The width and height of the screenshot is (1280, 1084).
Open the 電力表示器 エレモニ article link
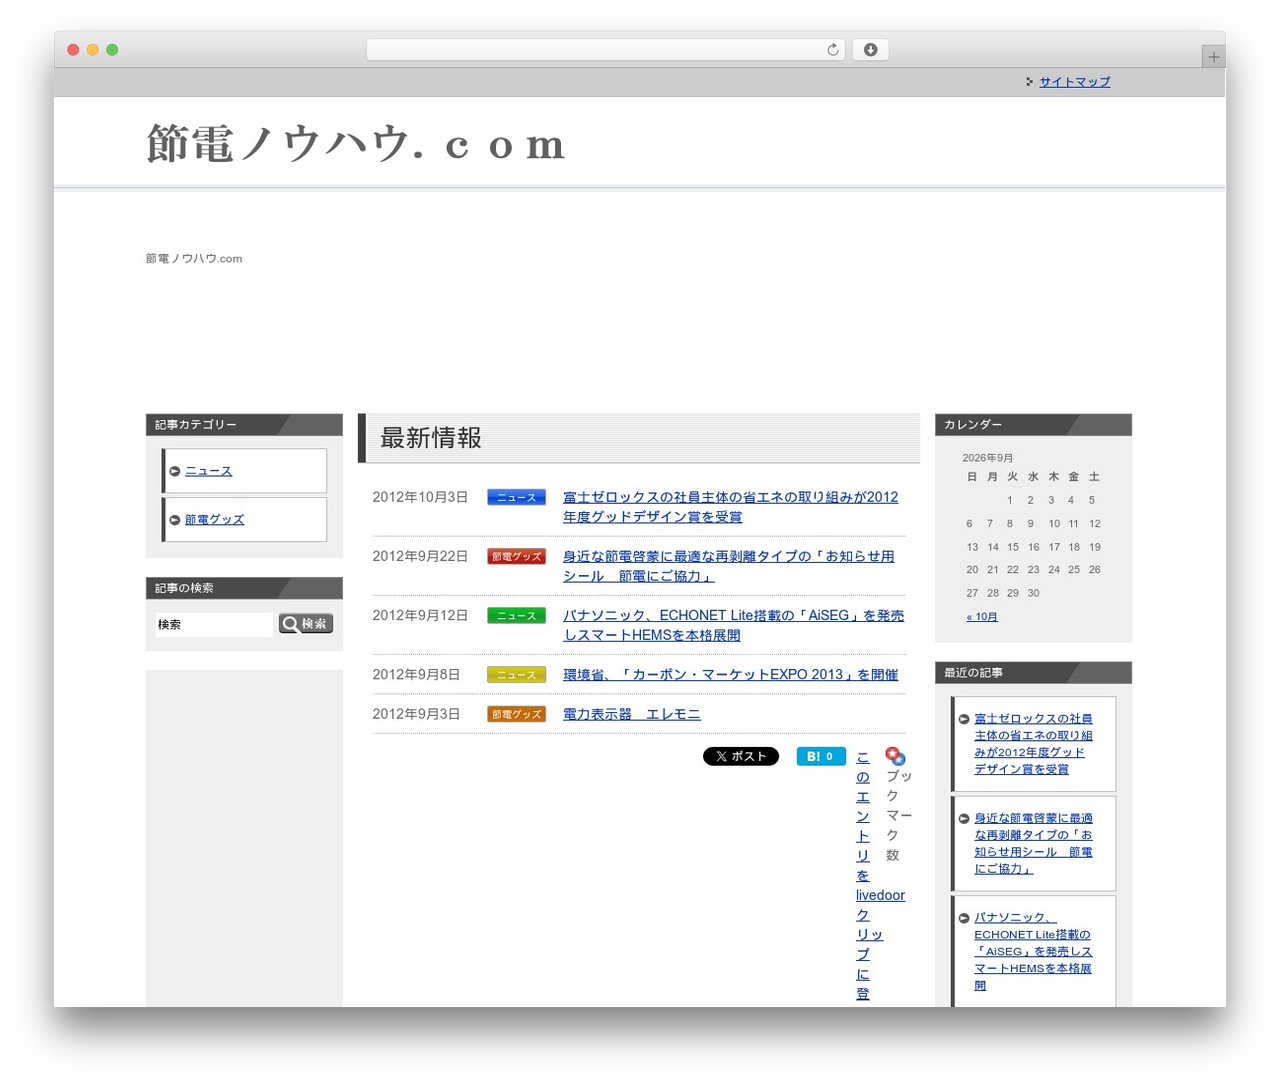pyautogui.click(x=631, y=714)
